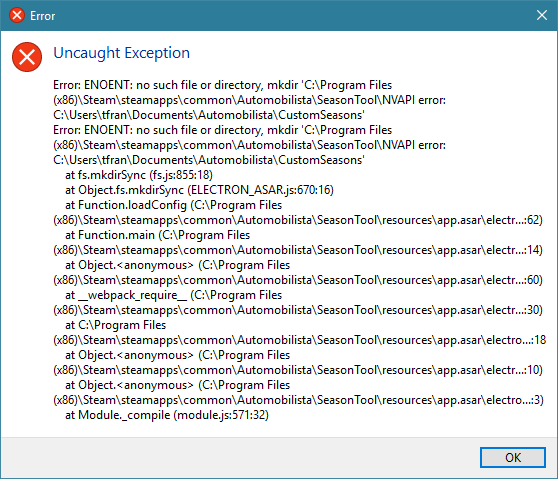
Task: Click the app.asar path line ending in :14)
Action: pos(298,250)
